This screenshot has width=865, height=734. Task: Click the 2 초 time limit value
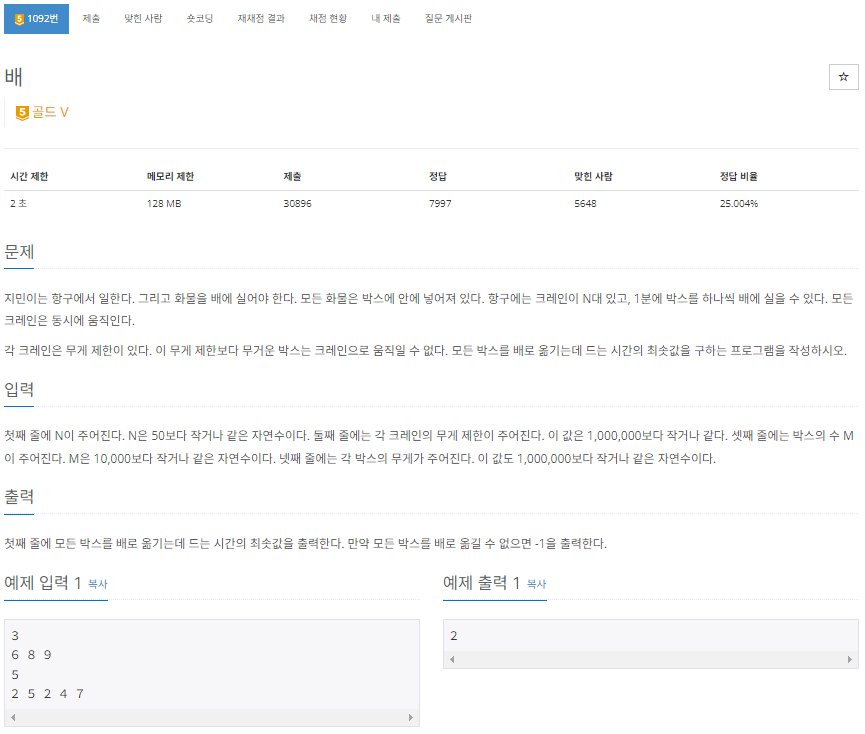coord(18,203)
